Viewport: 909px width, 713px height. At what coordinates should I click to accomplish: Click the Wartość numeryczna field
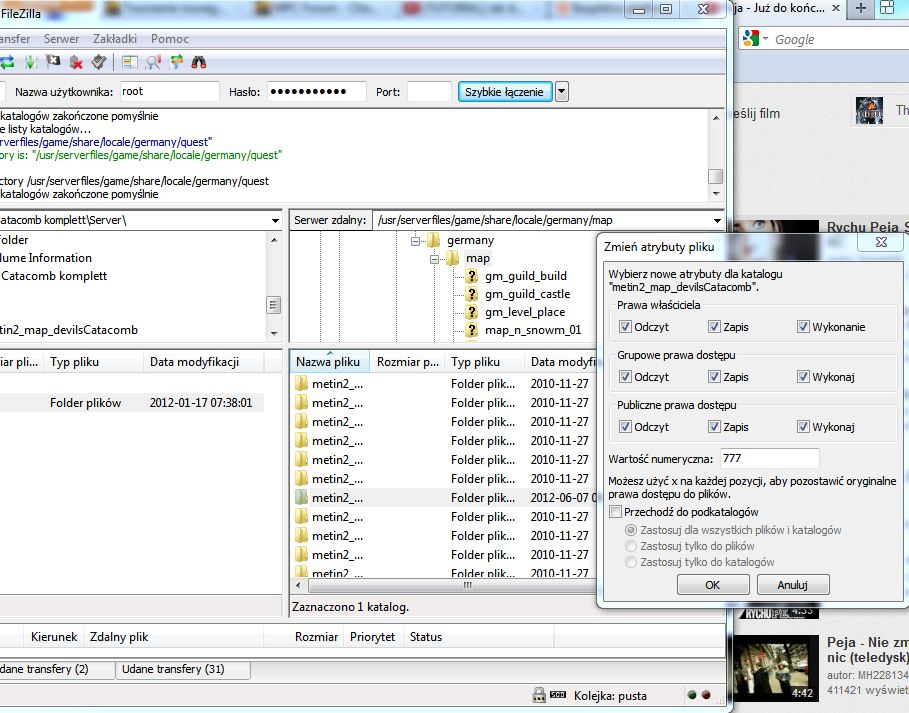(x=769, y=459)
